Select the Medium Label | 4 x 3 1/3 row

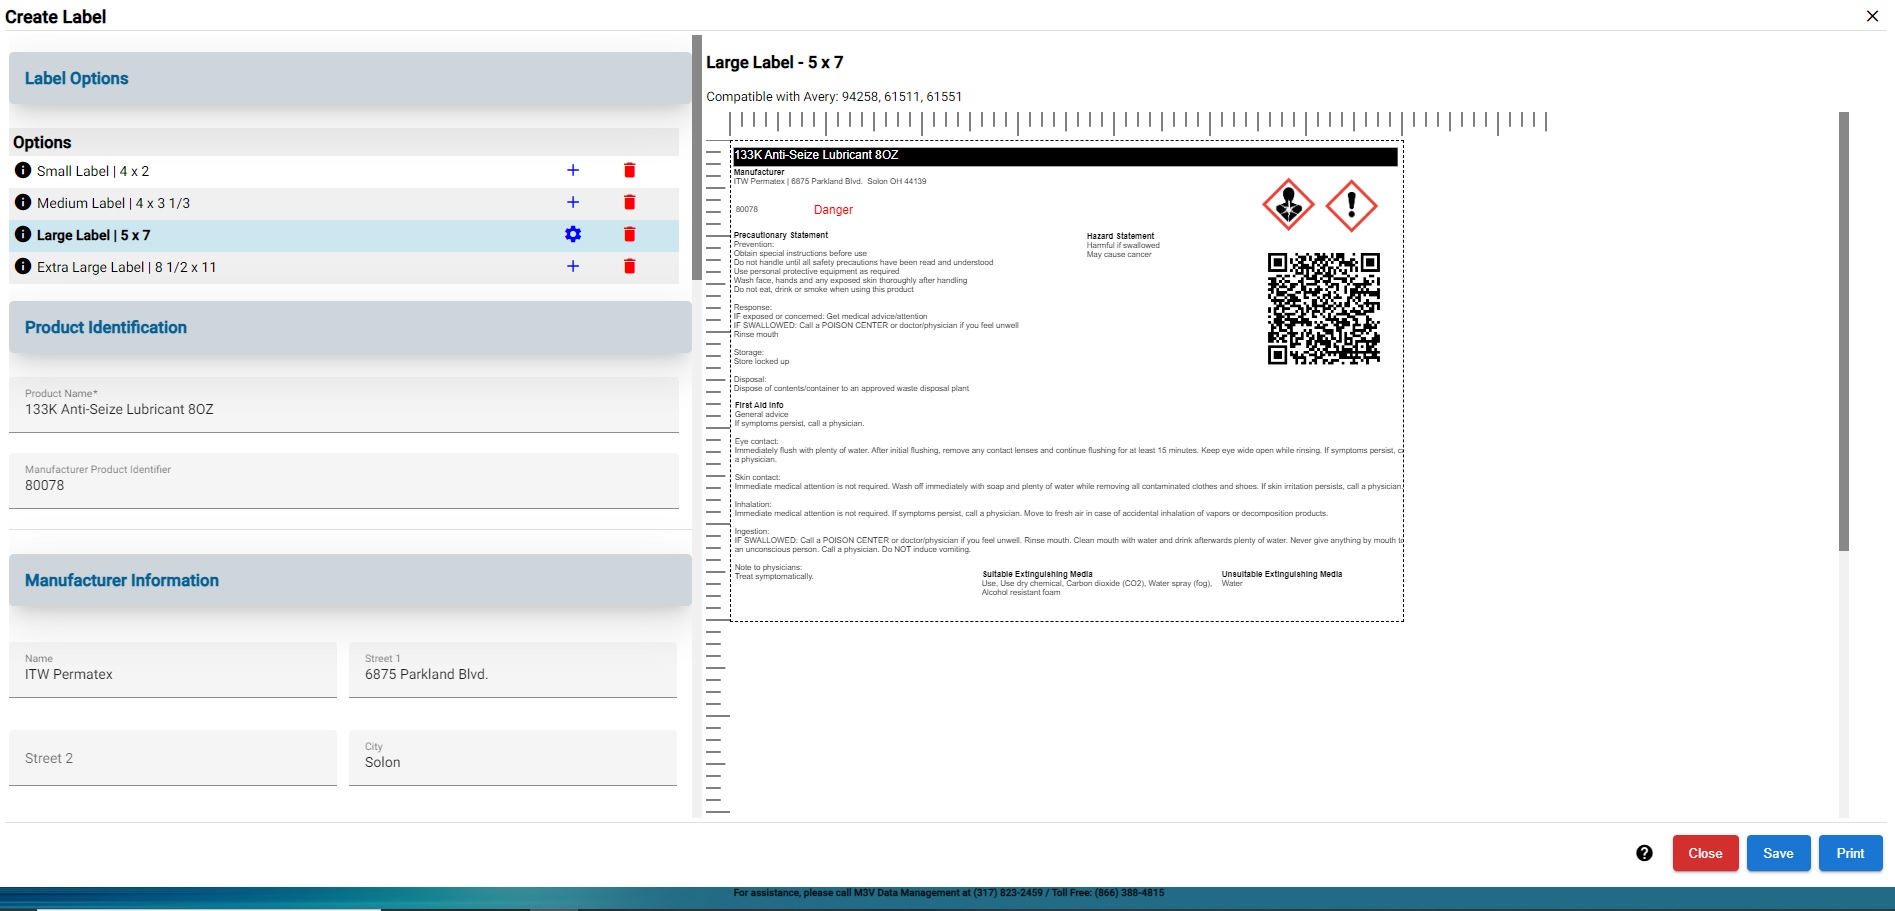tap(344, 203)
